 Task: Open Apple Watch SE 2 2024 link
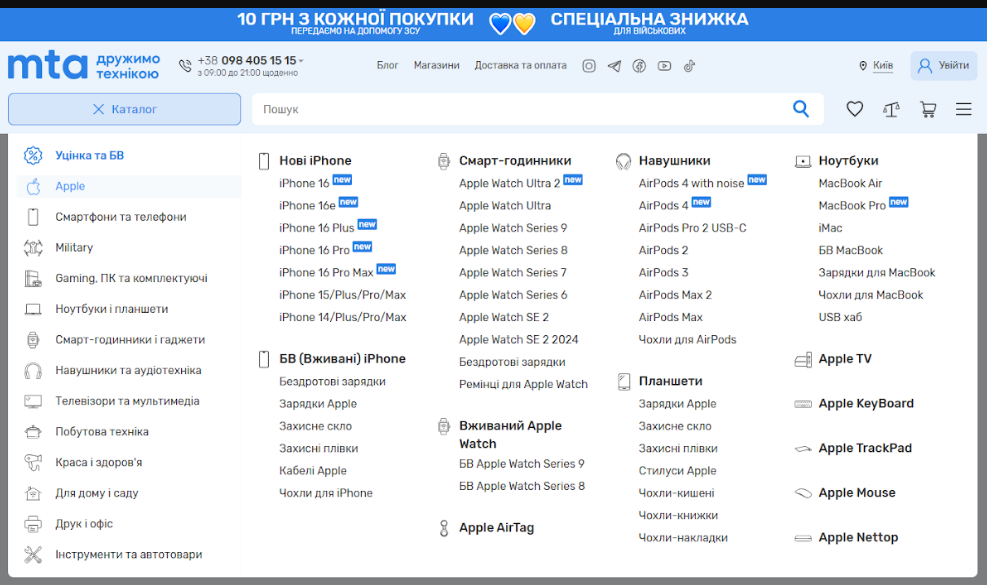[x=519, y=339]
